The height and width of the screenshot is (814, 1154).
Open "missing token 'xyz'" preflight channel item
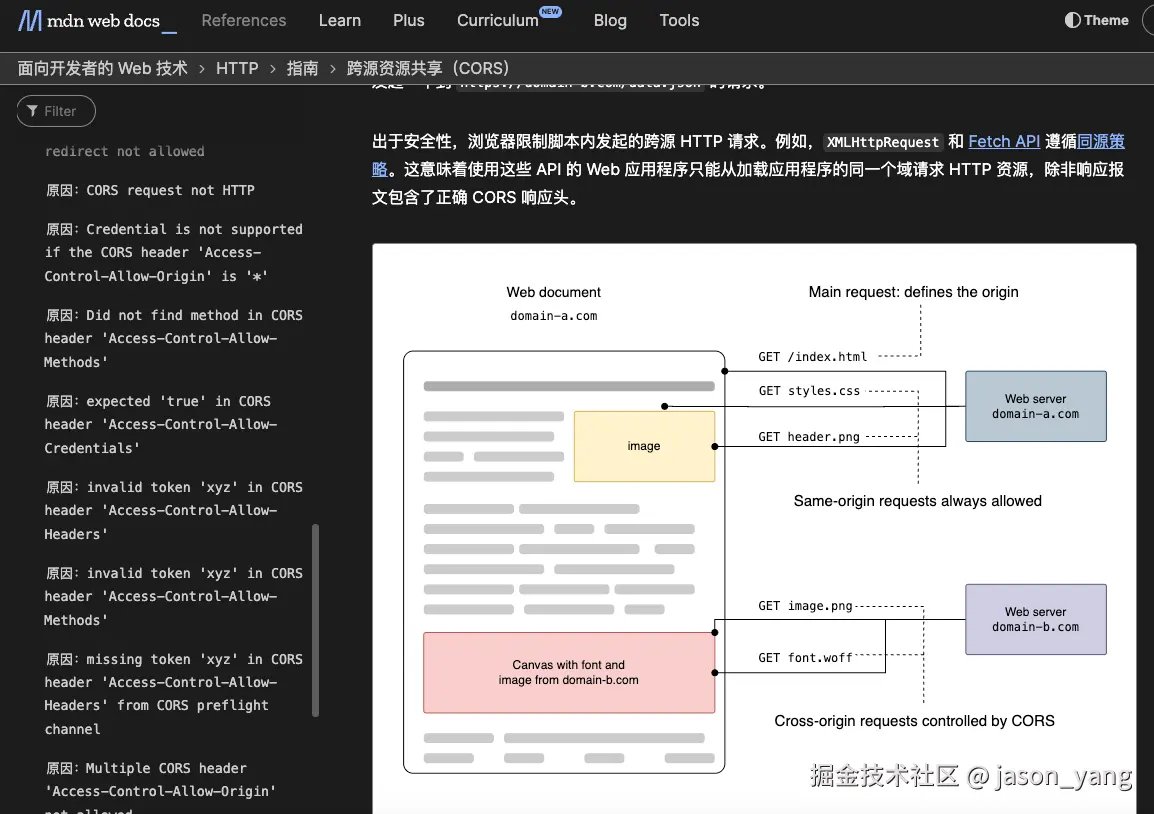(173, 694)
